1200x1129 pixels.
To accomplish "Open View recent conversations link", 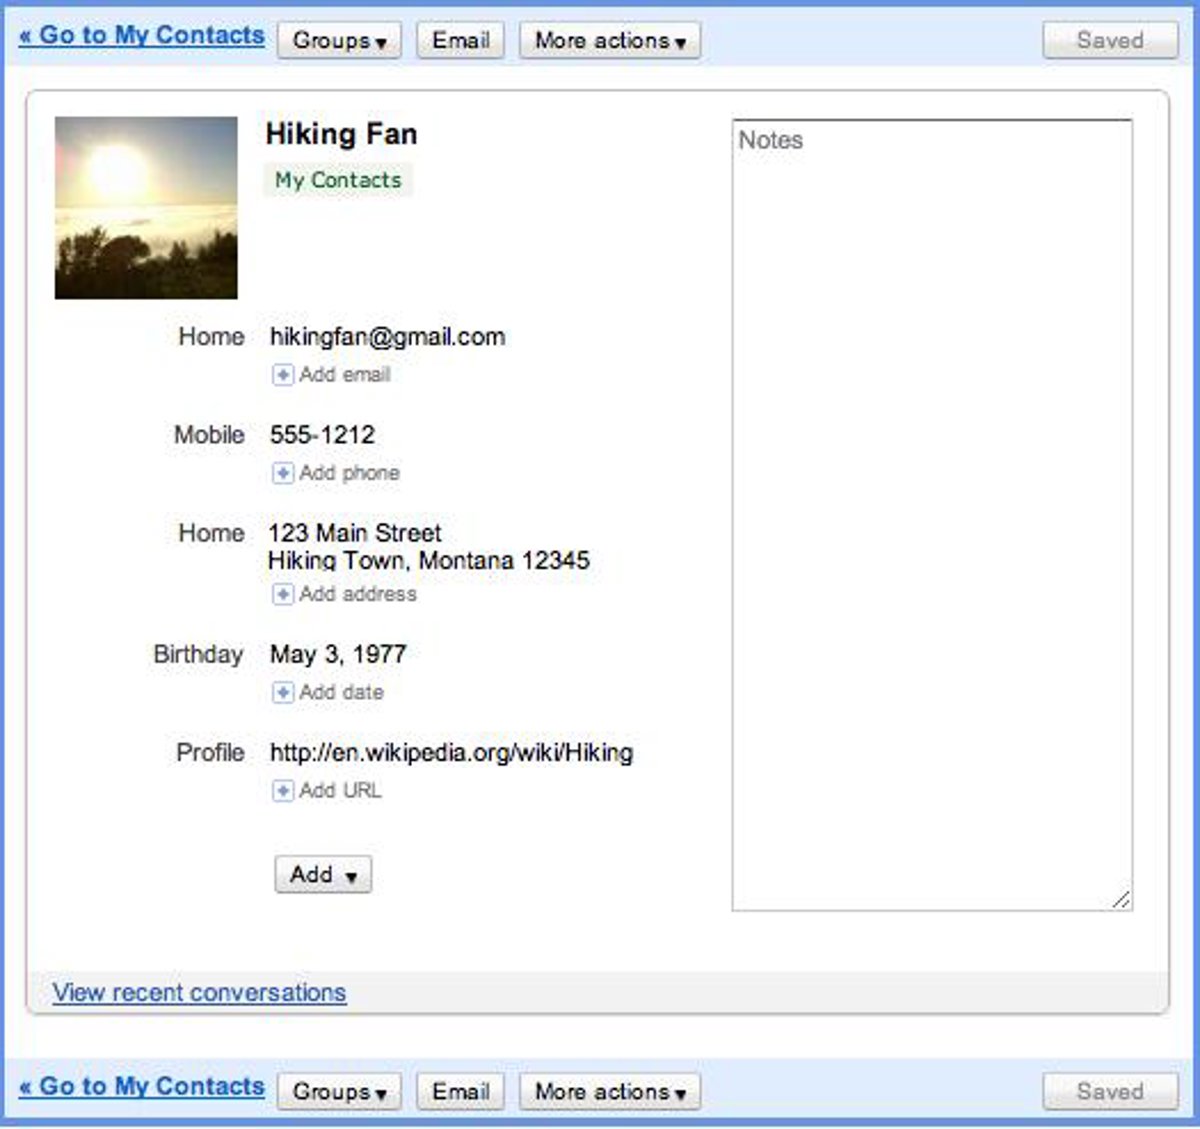I will click(199, 993).
